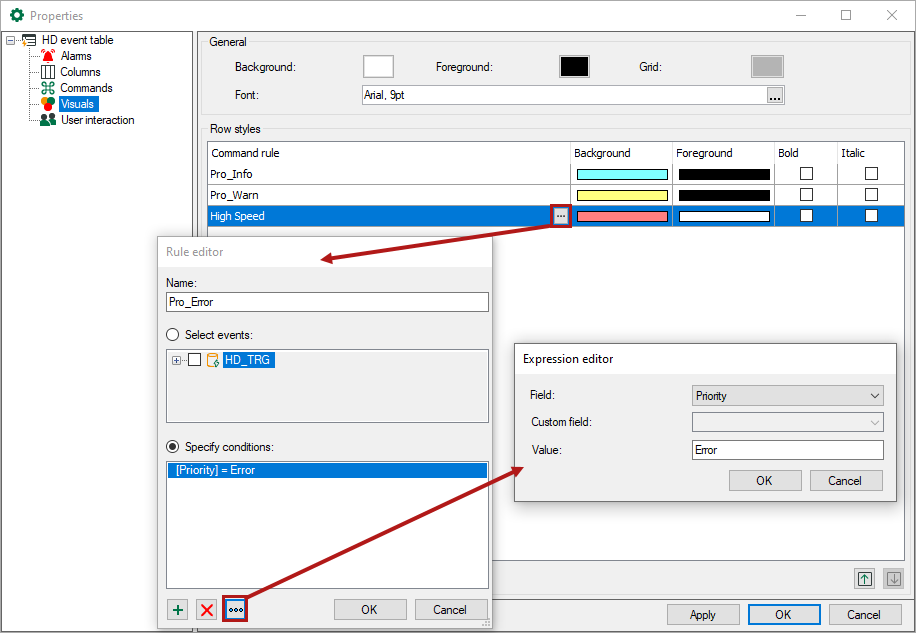Click the Visuals colored circles icon
916x633 pixels.
(48, 104)
